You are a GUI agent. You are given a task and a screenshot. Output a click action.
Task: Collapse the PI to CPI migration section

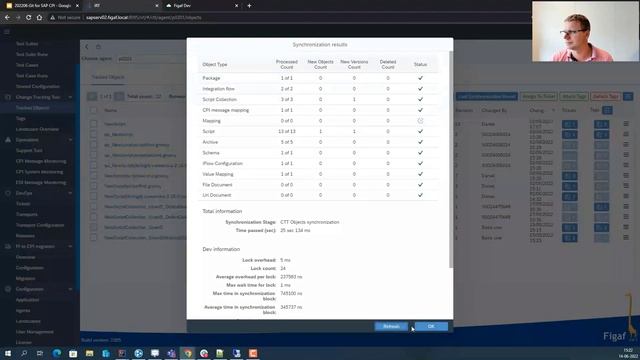70,247
